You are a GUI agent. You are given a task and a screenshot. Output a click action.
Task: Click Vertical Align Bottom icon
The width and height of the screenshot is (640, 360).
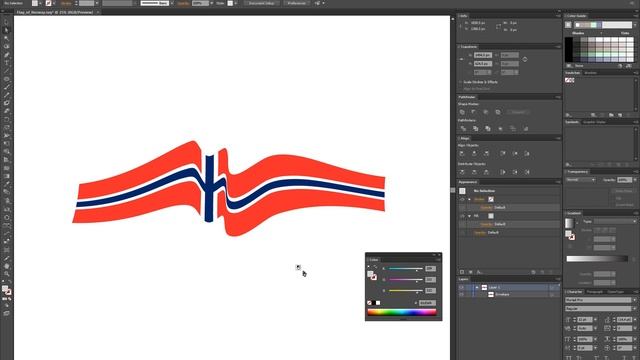(527, 153)
